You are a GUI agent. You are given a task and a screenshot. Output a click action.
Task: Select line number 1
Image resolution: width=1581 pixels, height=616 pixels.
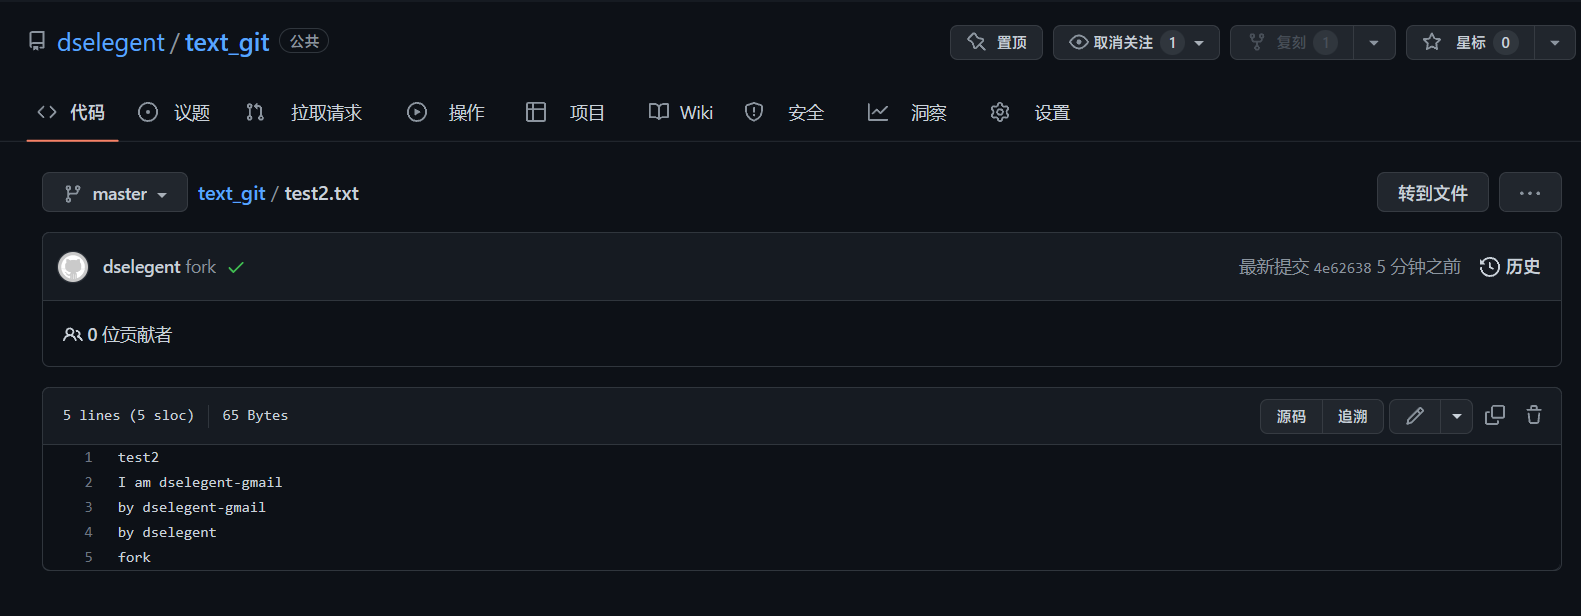tap(88, 457)
